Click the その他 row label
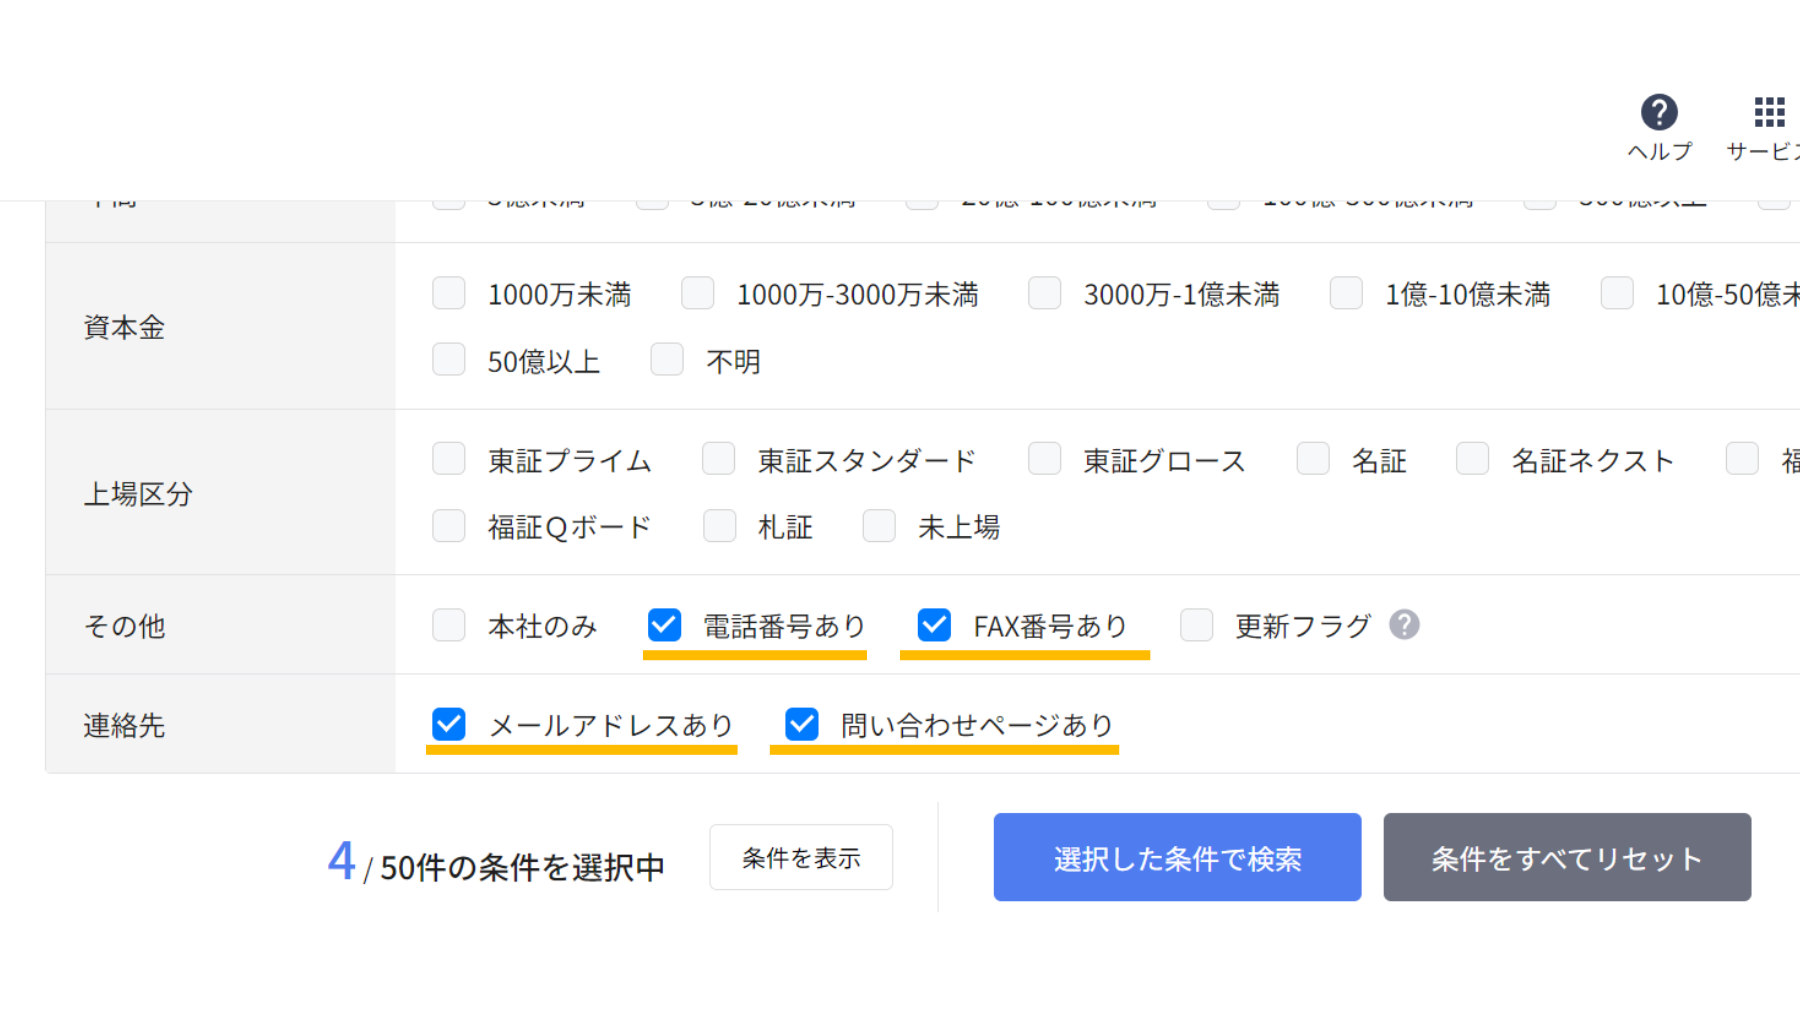 [124, 626]
